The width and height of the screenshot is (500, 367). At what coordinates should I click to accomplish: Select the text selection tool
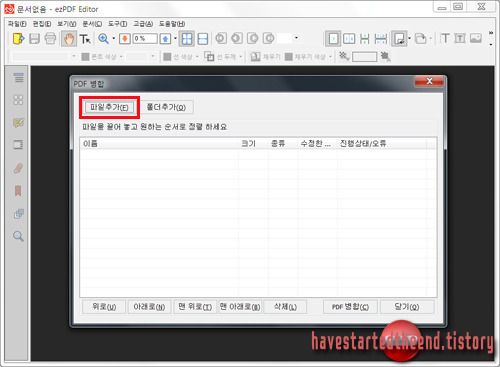pyautogui.click(x=85, y=39)
